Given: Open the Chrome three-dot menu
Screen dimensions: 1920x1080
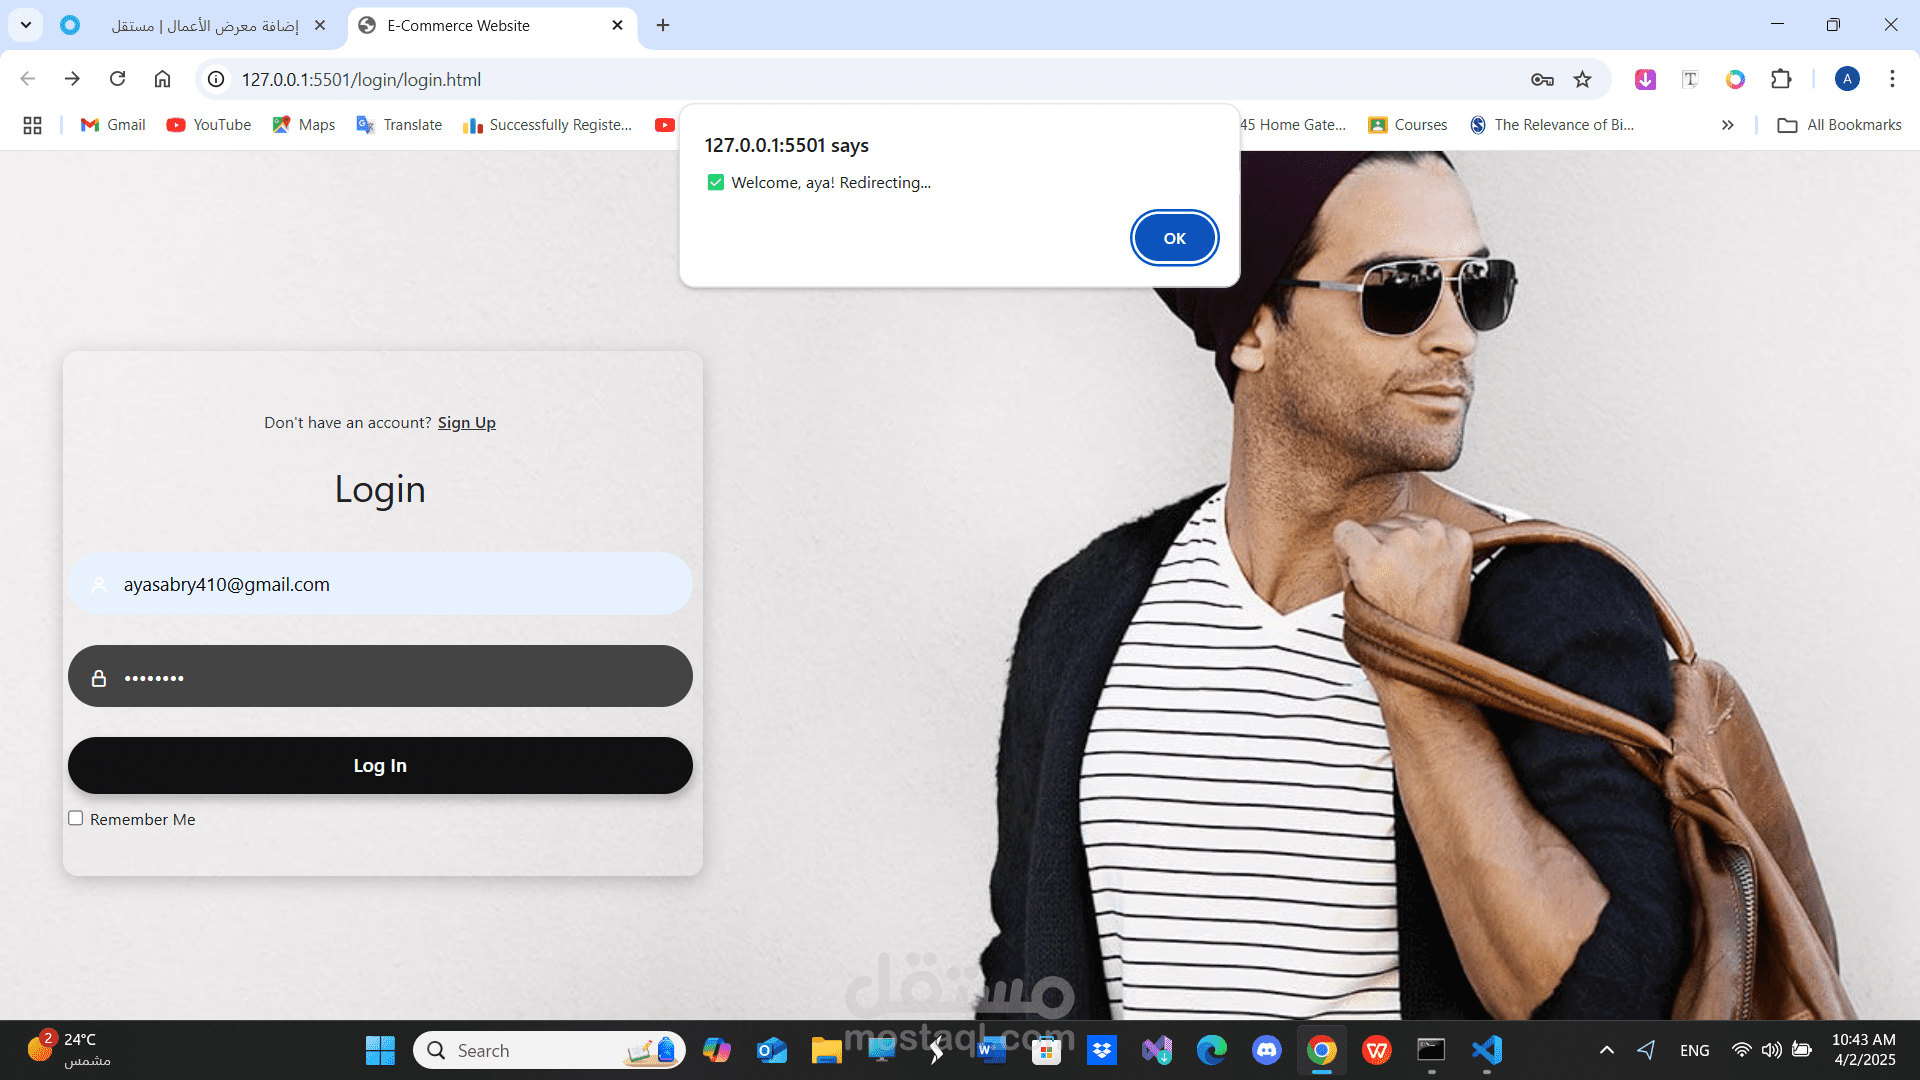Looking at the screenshot, I should click(1892, 79).
